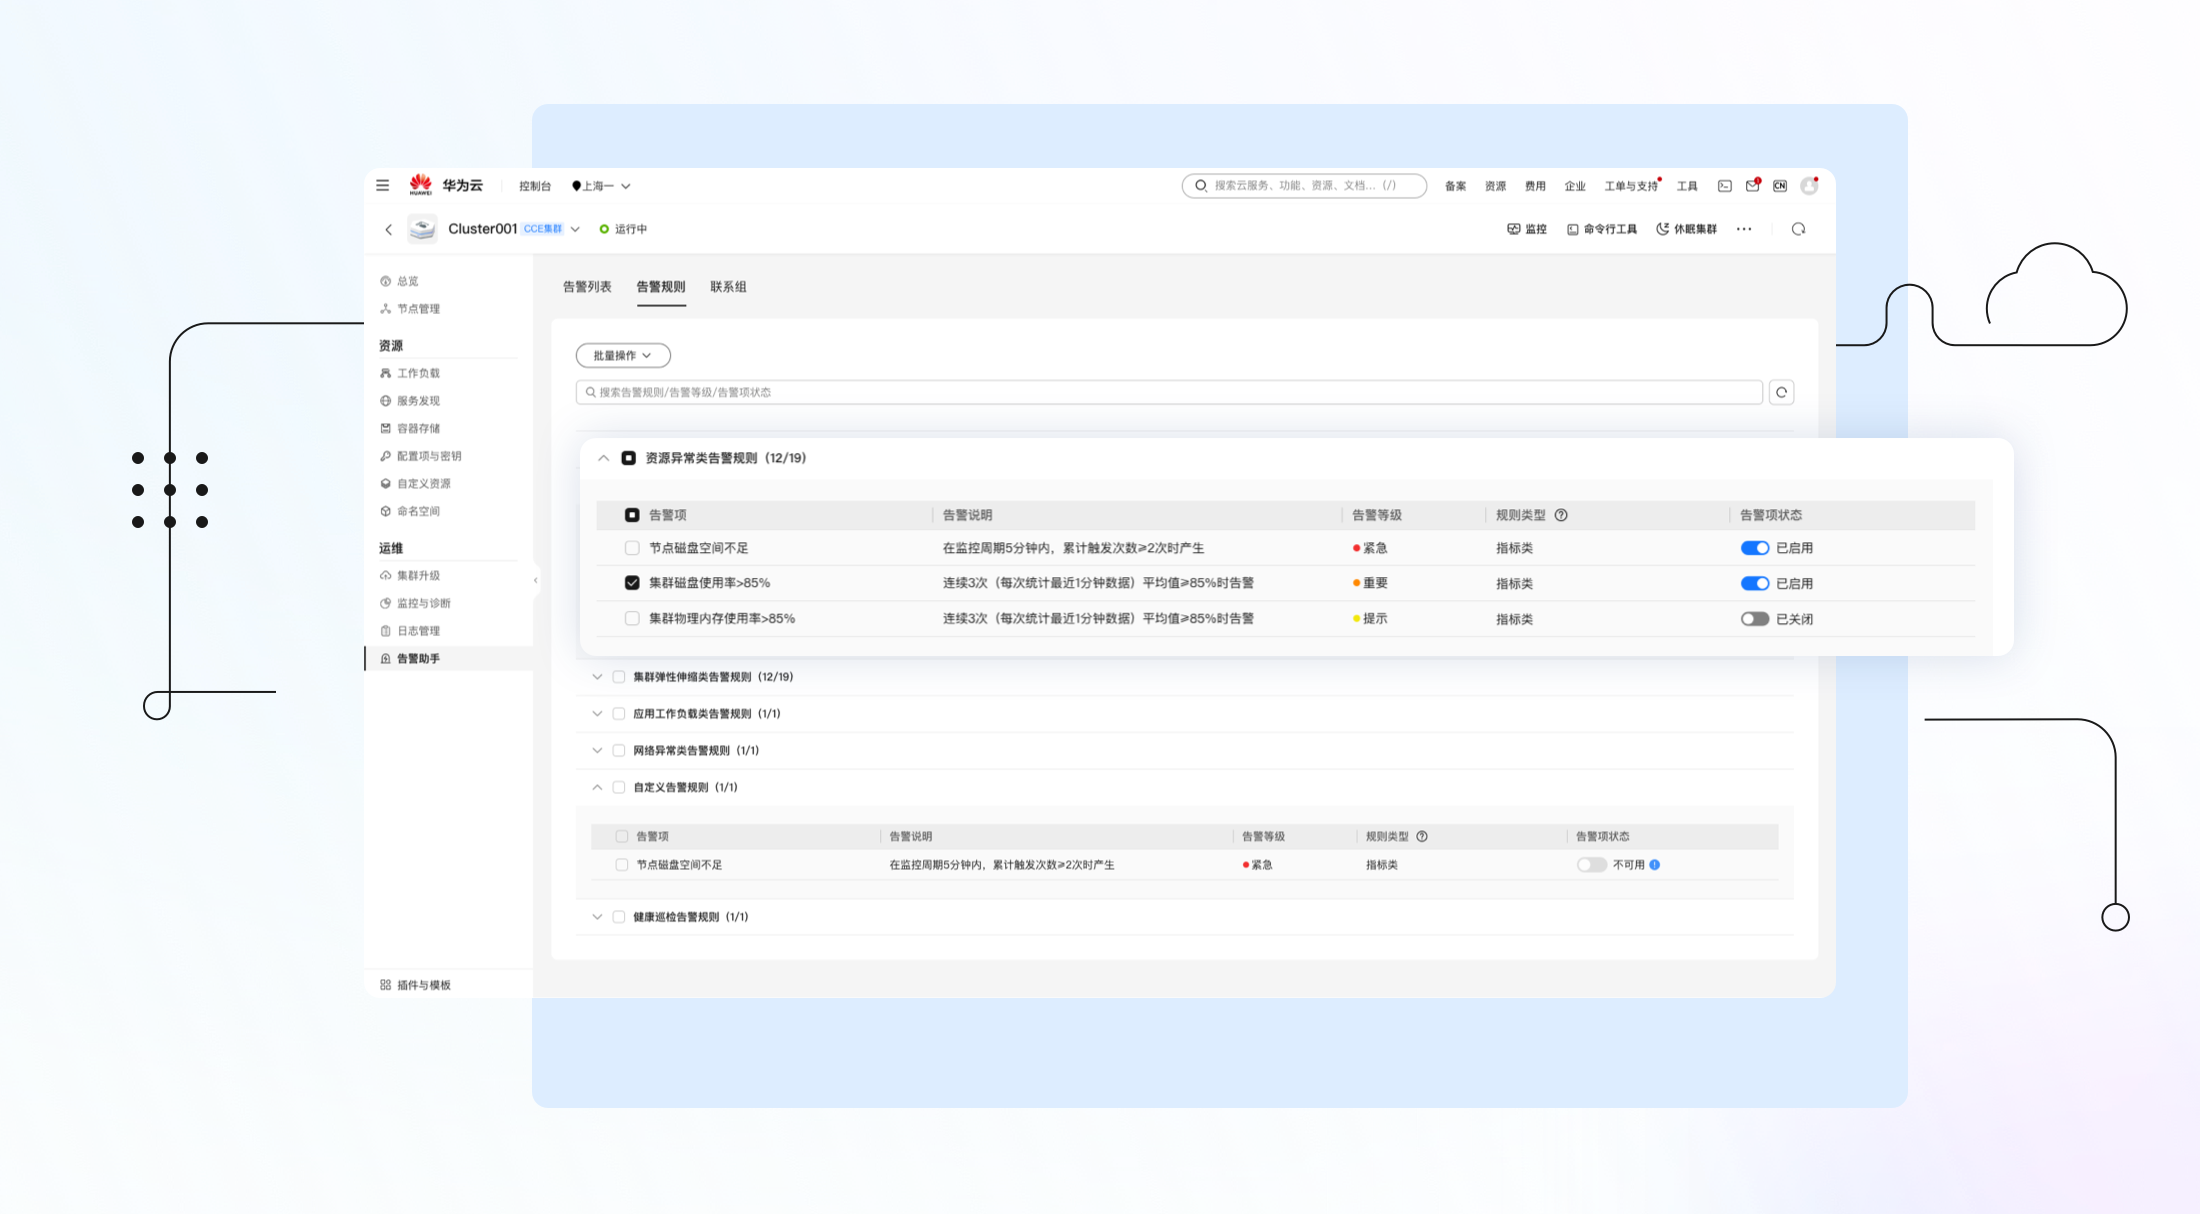This screenshot has height=1214, width=2200.
Task: Click the help icon next to 规则类型
Action: coord(1561,515)
